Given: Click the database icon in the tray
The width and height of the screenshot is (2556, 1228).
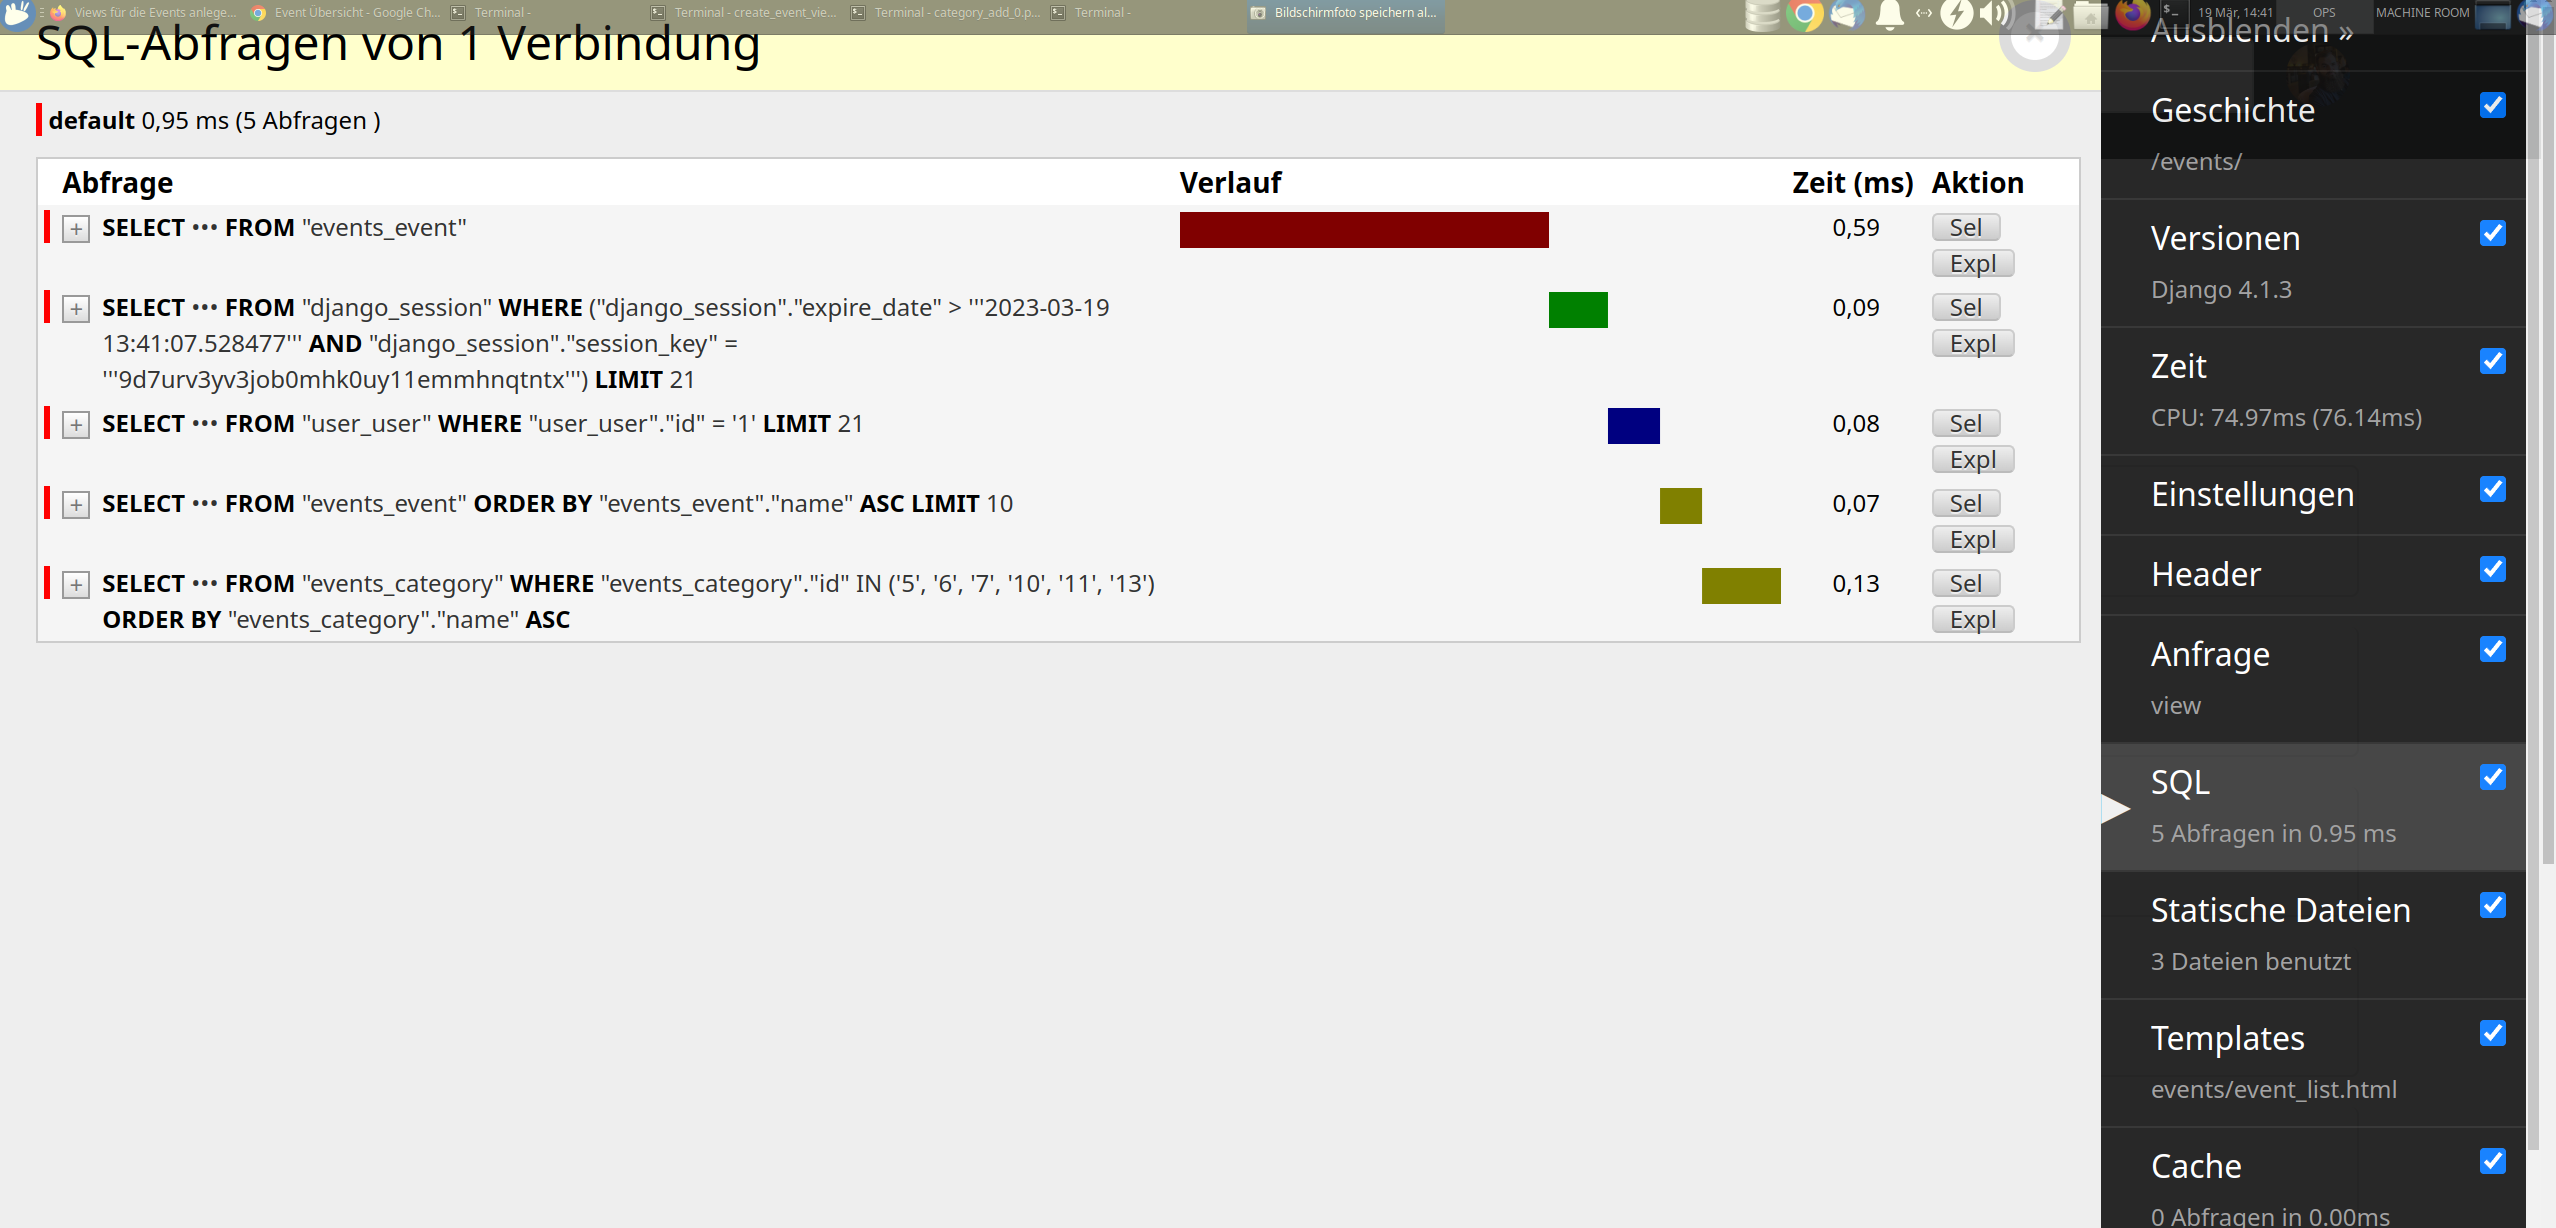Looking at the screenshot, I should 1761,15.
